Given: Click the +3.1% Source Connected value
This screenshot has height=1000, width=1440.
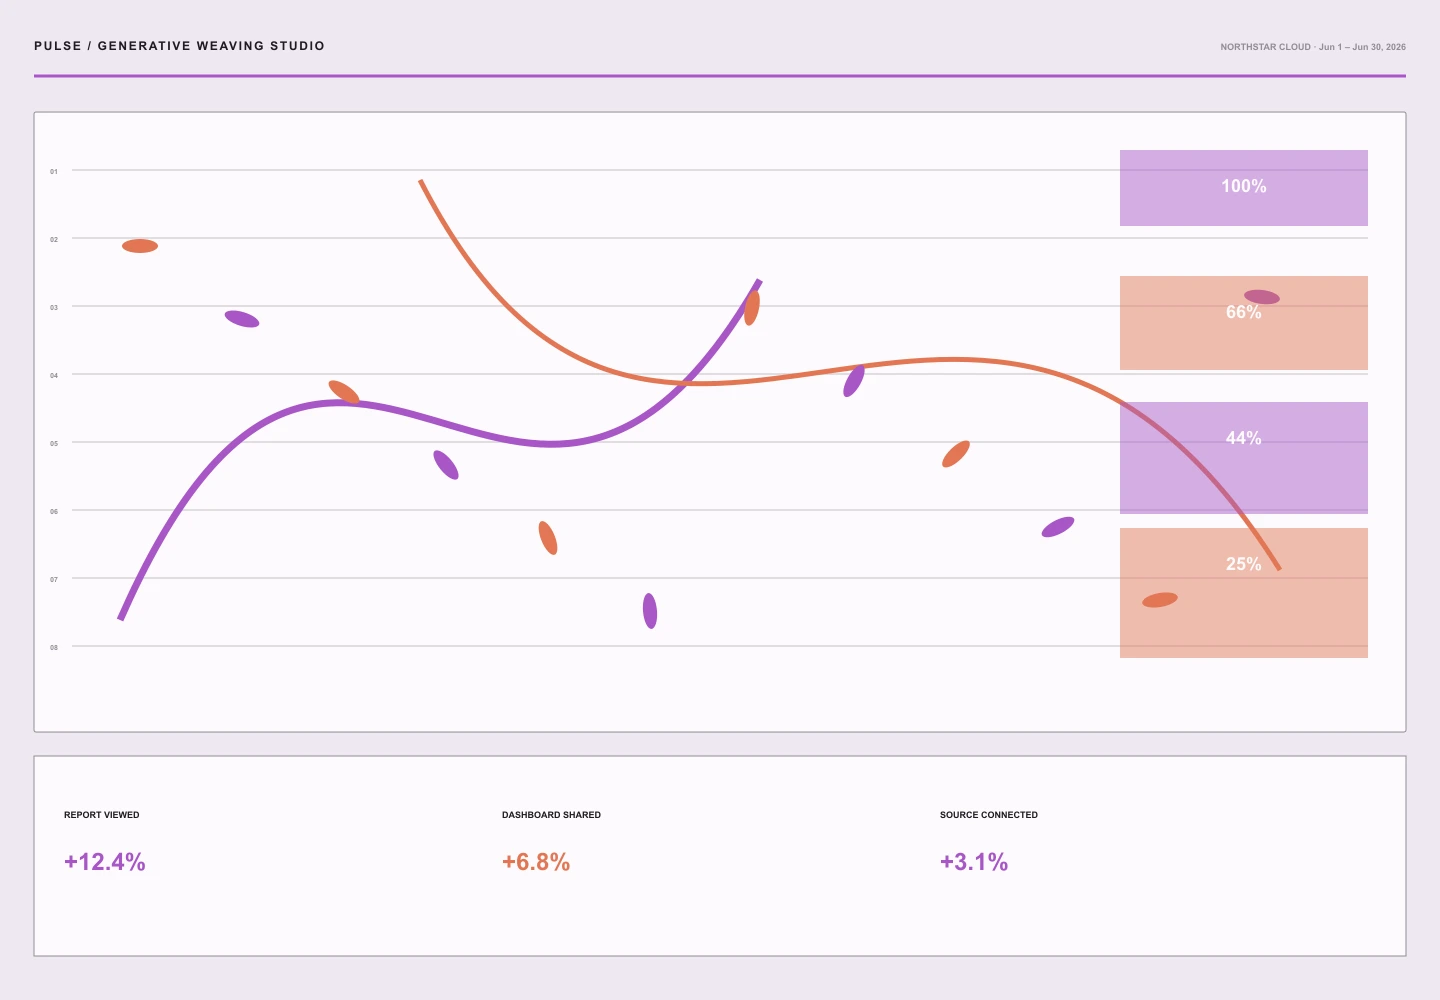Looking at the screenshot, I should tap(974, 862).
